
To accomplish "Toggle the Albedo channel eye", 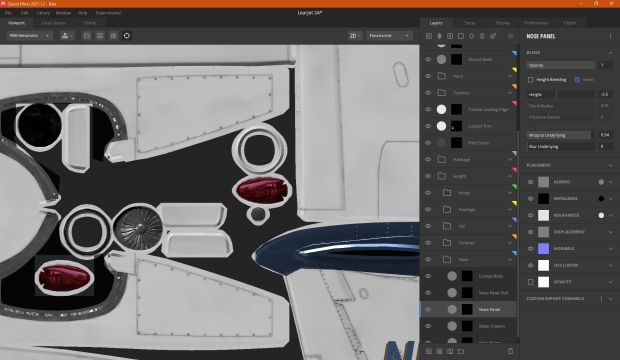I will 531,182.
